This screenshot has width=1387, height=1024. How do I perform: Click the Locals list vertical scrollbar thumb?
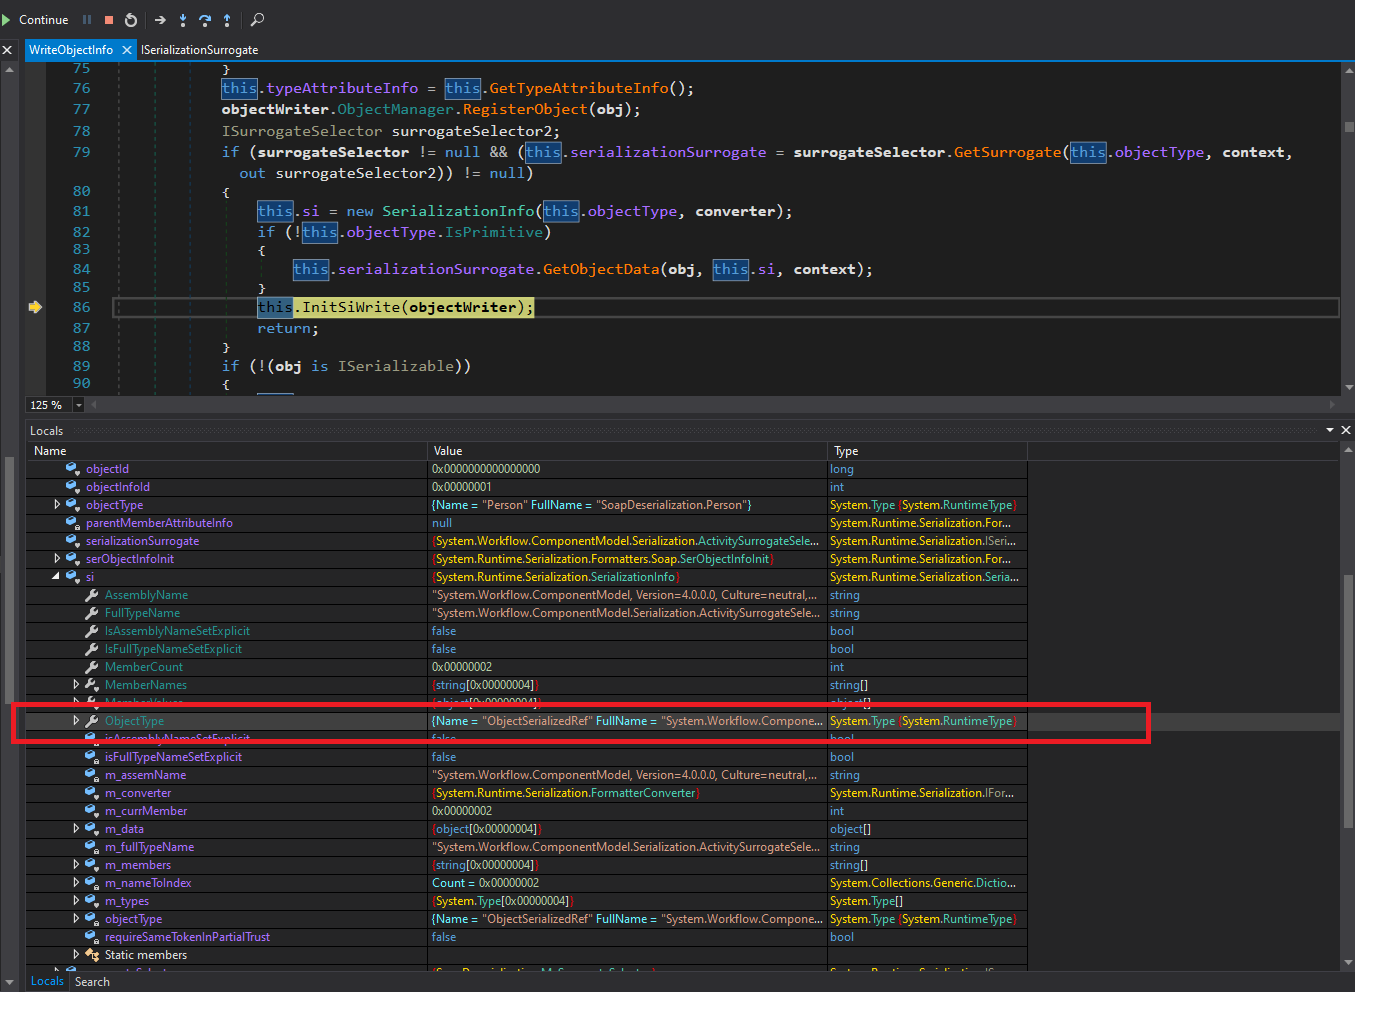[1348, 700]
